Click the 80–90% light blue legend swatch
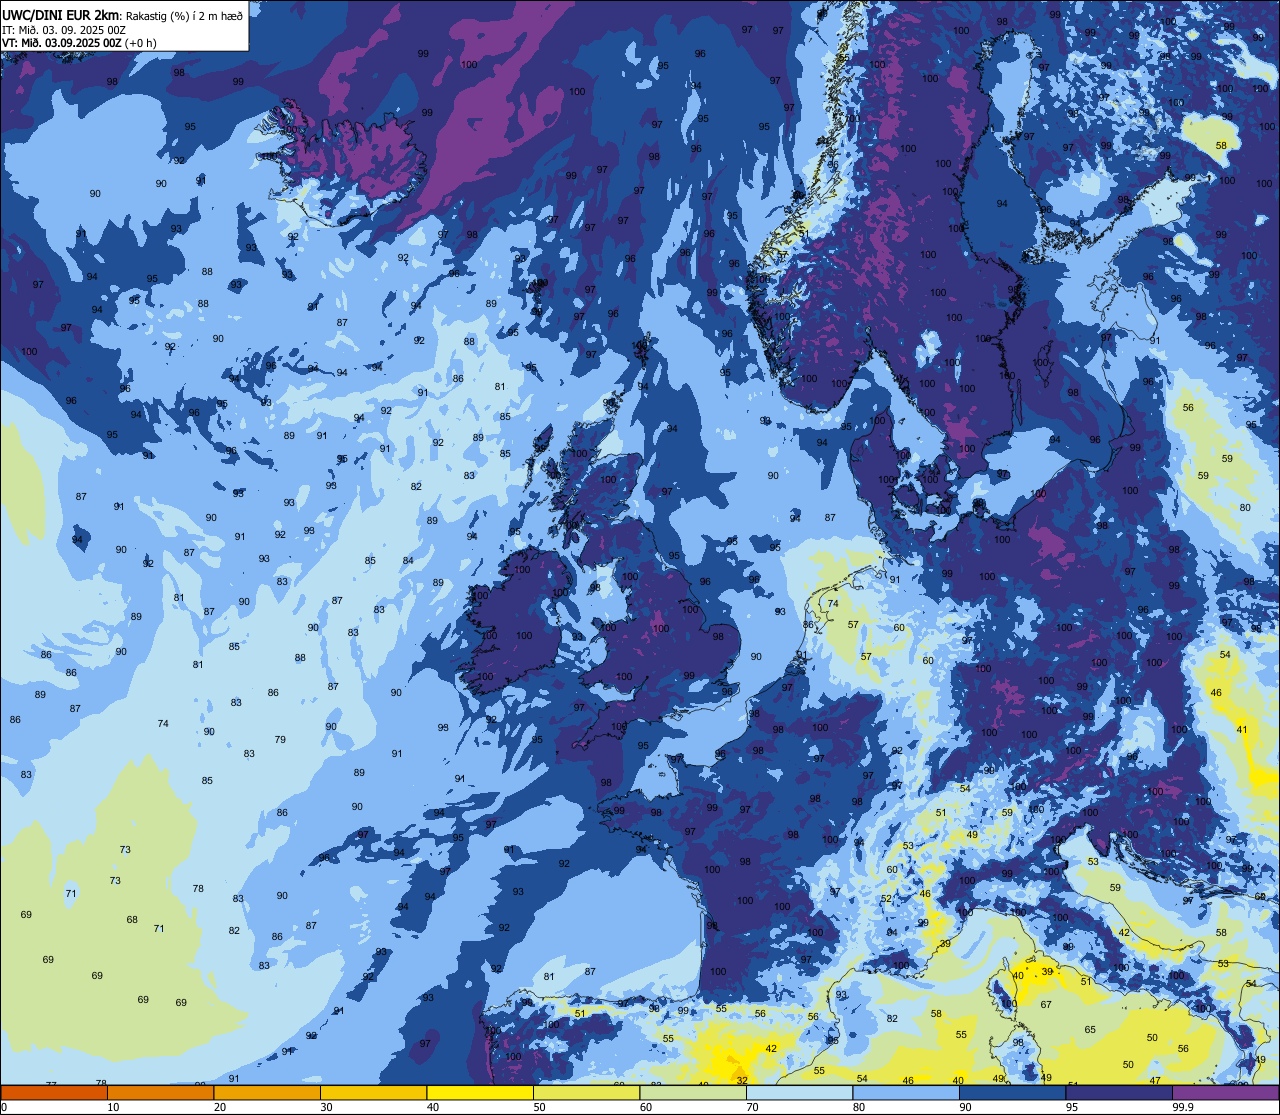 pos(906,1092)
